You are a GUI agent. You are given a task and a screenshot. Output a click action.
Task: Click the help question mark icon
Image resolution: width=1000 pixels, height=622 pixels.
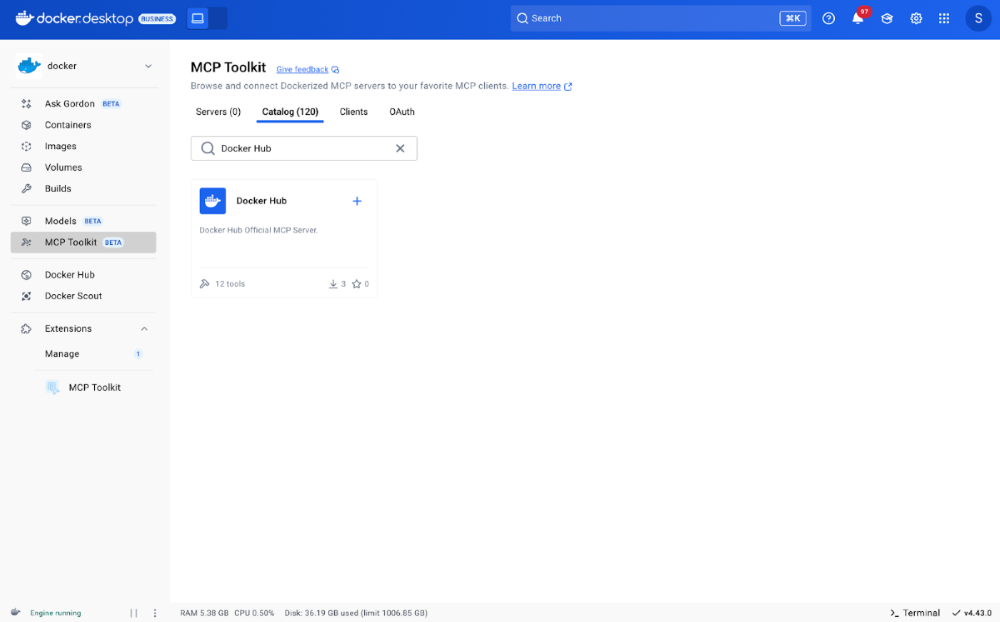828,18
